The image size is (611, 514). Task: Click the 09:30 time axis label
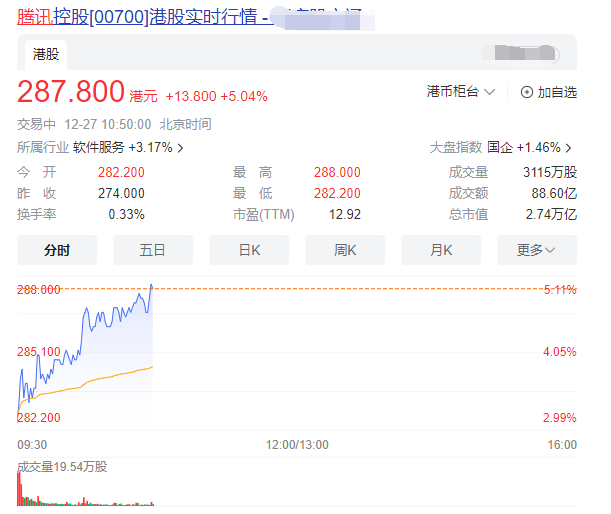tap(32, 445)
